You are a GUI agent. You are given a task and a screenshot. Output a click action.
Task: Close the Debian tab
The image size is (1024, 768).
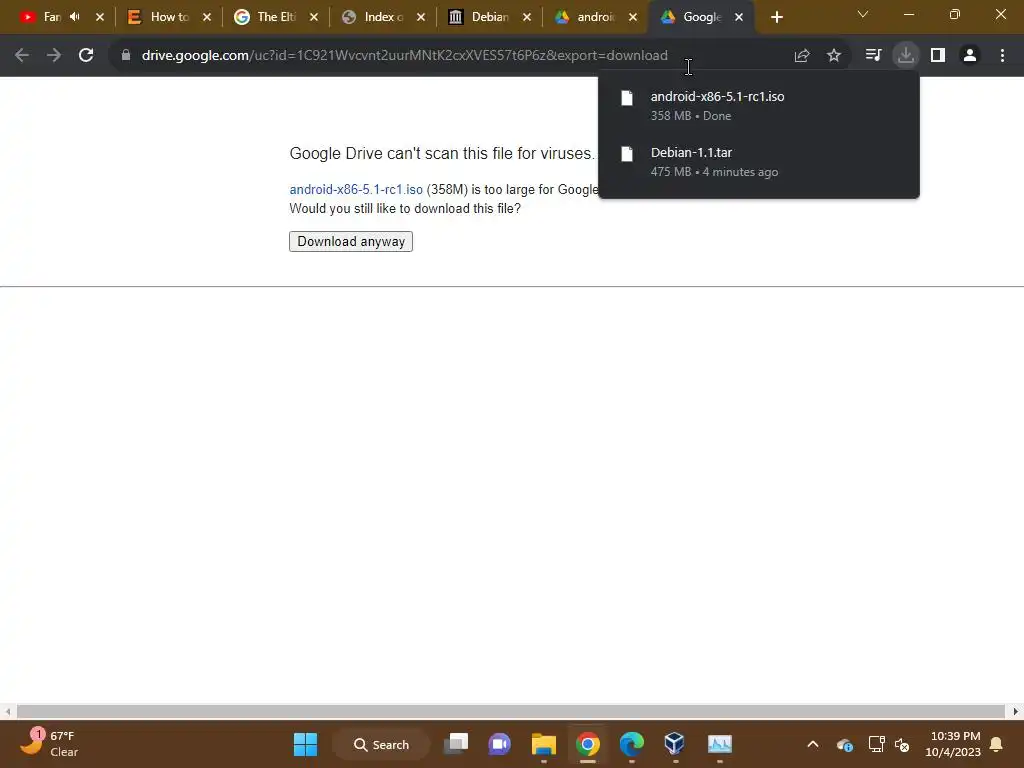click(x=527, y=18)
